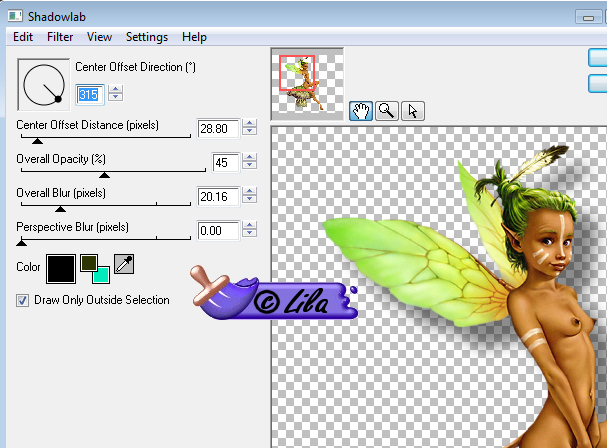Click the Center Offset Distance field 28.80

pos(218,129)
